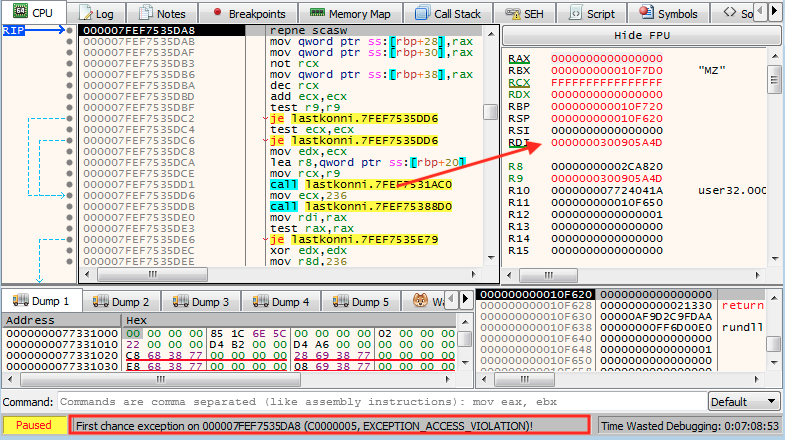Viewport: 785px width, 440px height.
Task: Open the Symbols tab
Action: tap(666, 14)
